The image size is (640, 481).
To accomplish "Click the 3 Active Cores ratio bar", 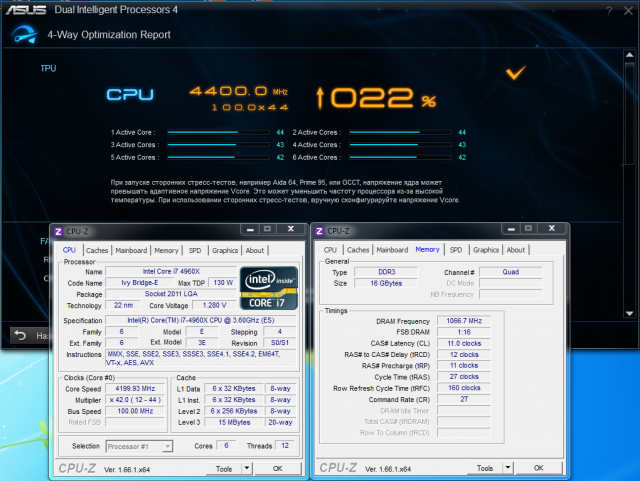I will click(218, 145).
